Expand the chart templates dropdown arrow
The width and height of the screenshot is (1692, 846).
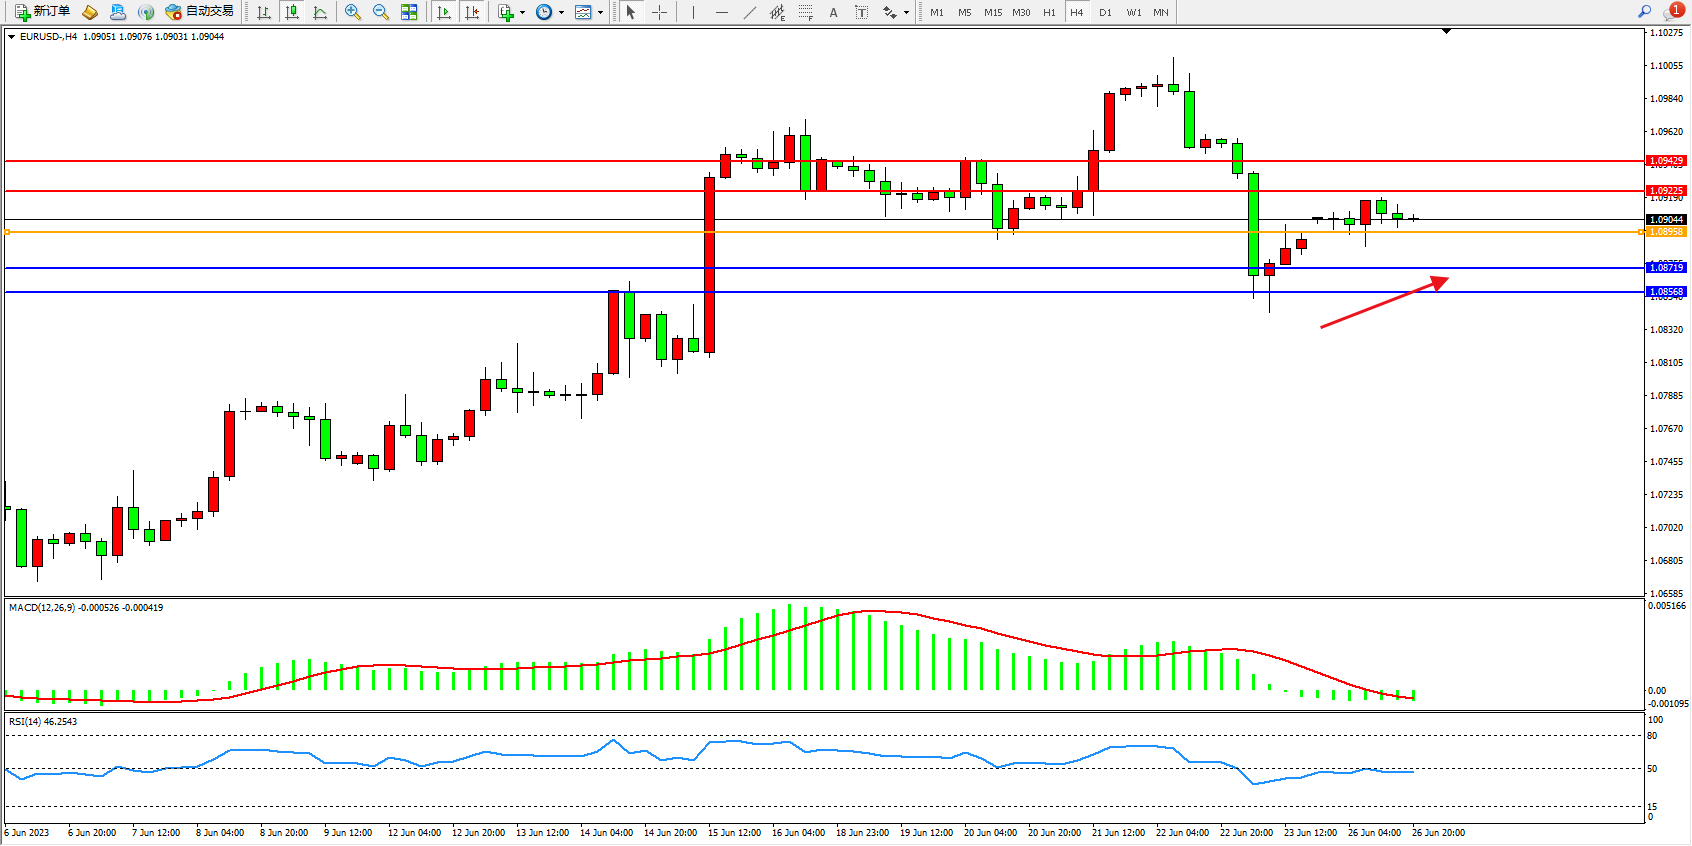600,13
